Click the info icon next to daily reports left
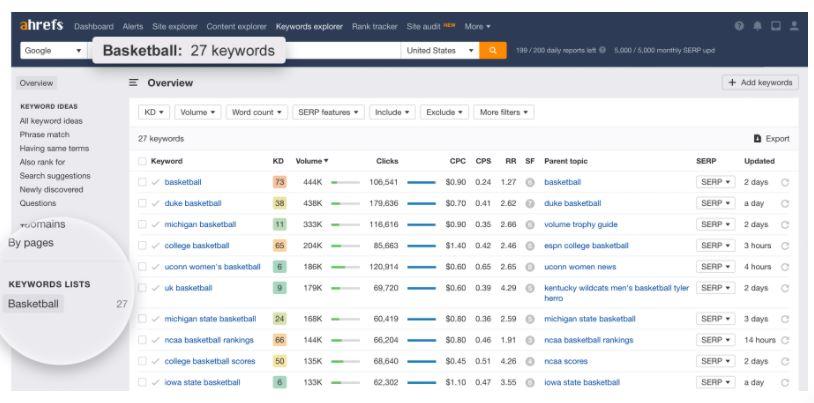This screenshot has height=403, width=814. 602,50
